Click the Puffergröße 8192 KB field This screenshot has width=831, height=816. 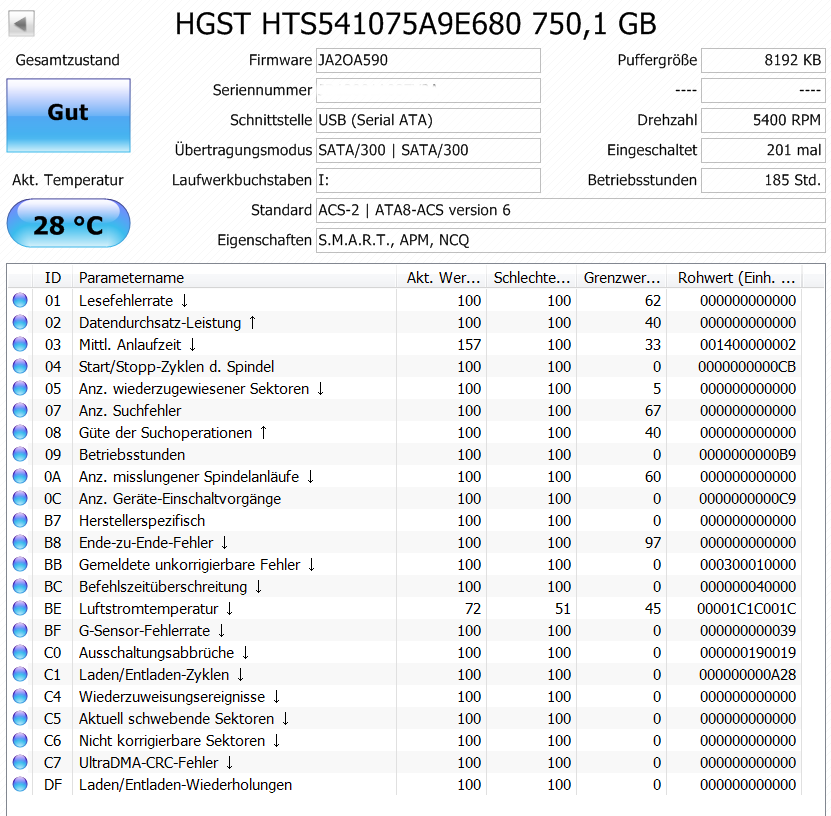(763, 60)
